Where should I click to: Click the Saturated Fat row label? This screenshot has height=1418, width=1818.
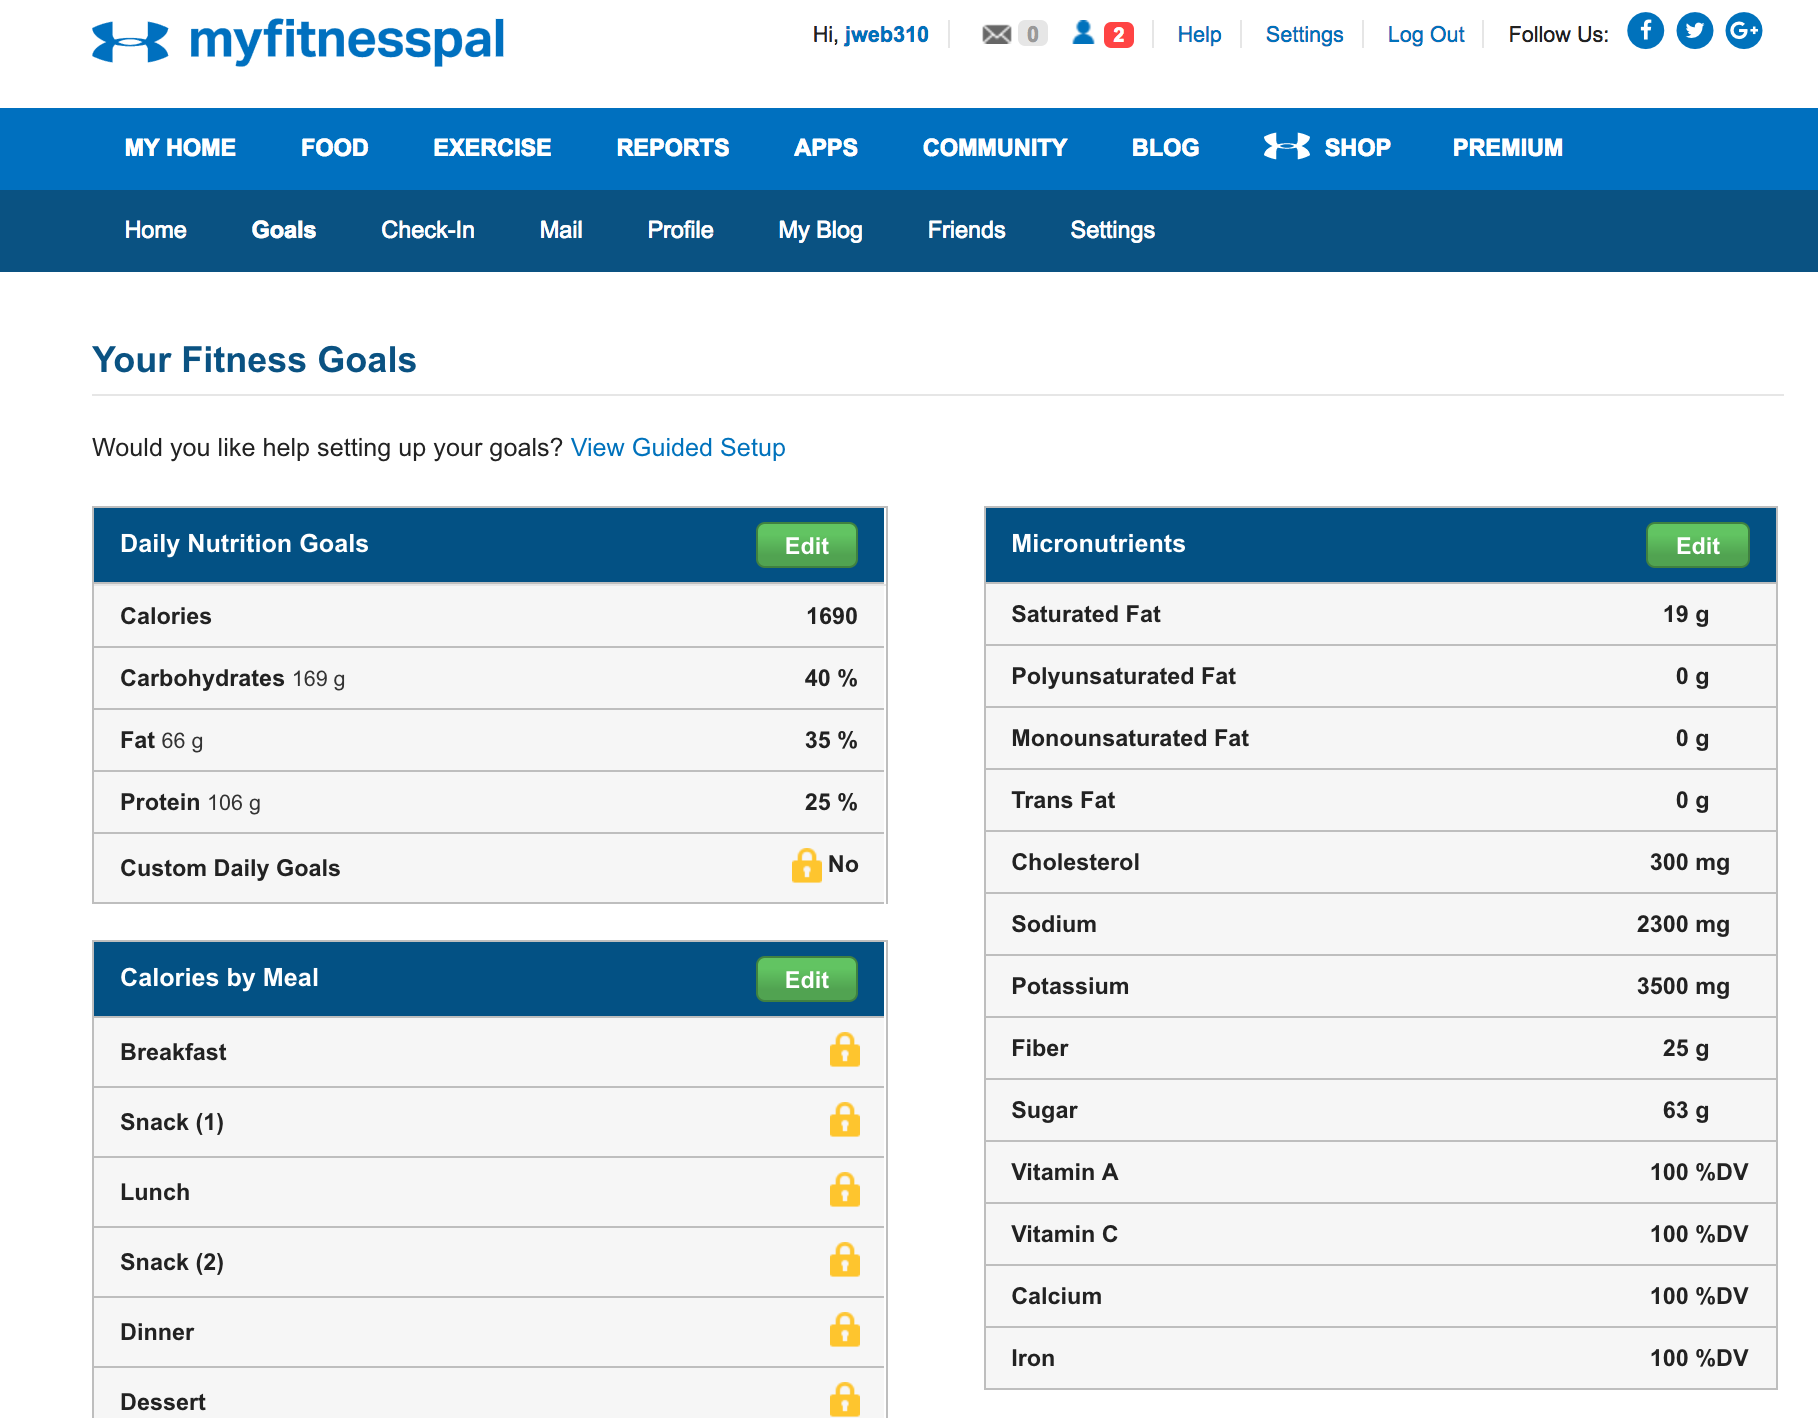pyautogui.click(x=1086, y=614)
